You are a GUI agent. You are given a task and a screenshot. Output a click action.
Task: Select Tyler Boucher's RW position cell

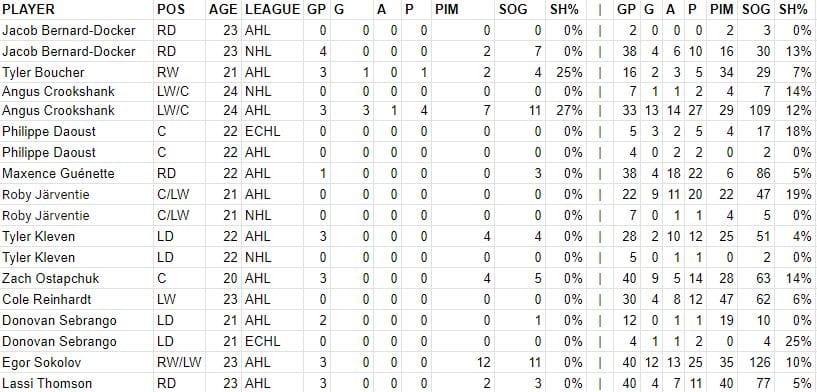[x=180, y=72]
